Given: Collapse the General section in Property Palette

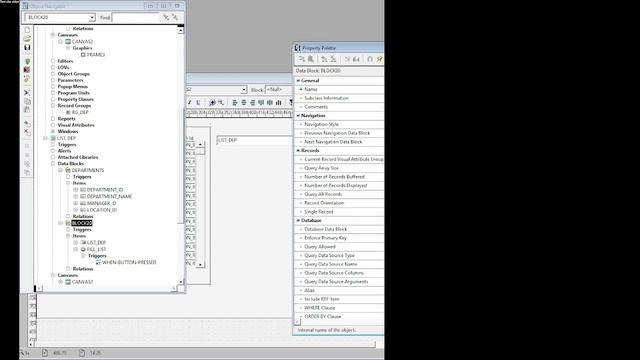Looking at the screenshot, I should 298,81.
